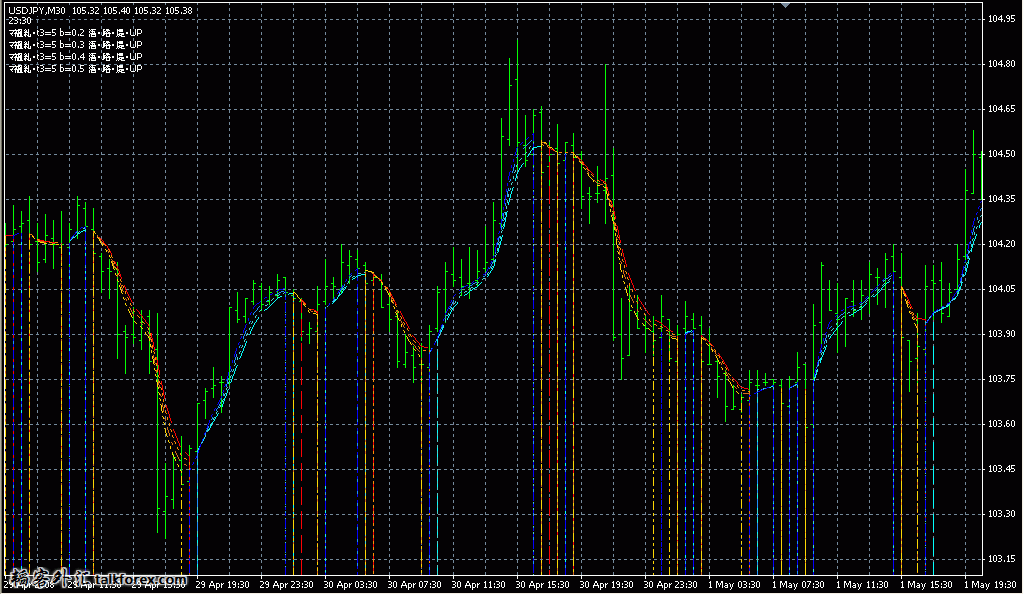Viewport: 1024px width, 594px height.
Task: Click the 30 Apr 11:30 time label
Action: tap(478, 585)
